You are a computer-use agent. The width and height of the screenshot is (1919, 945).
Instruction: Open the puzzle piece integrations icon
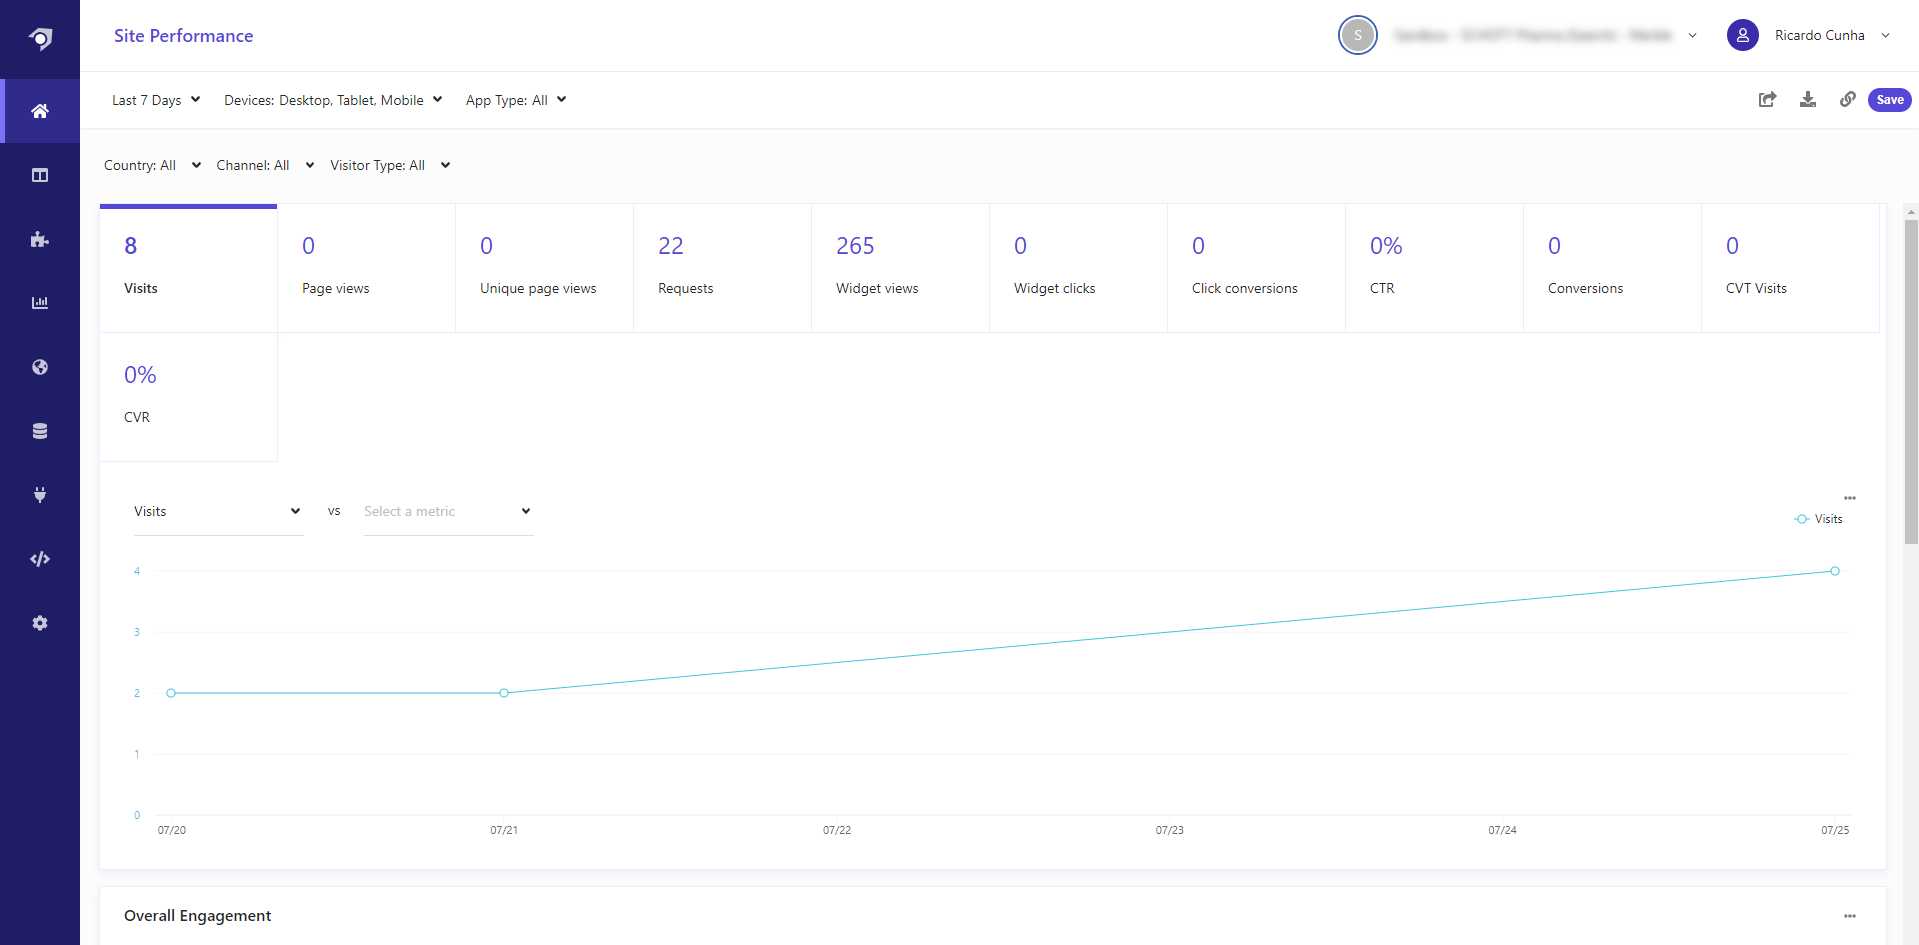pos(40,239)
